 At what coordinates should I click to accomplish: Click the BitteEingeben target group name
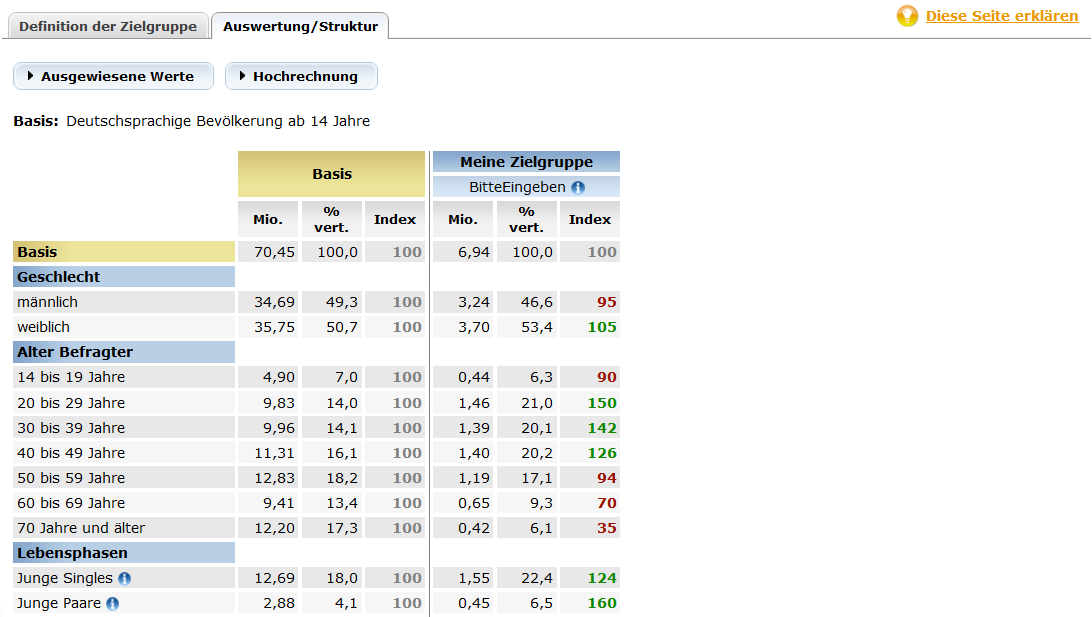click(x=517, y=187)
